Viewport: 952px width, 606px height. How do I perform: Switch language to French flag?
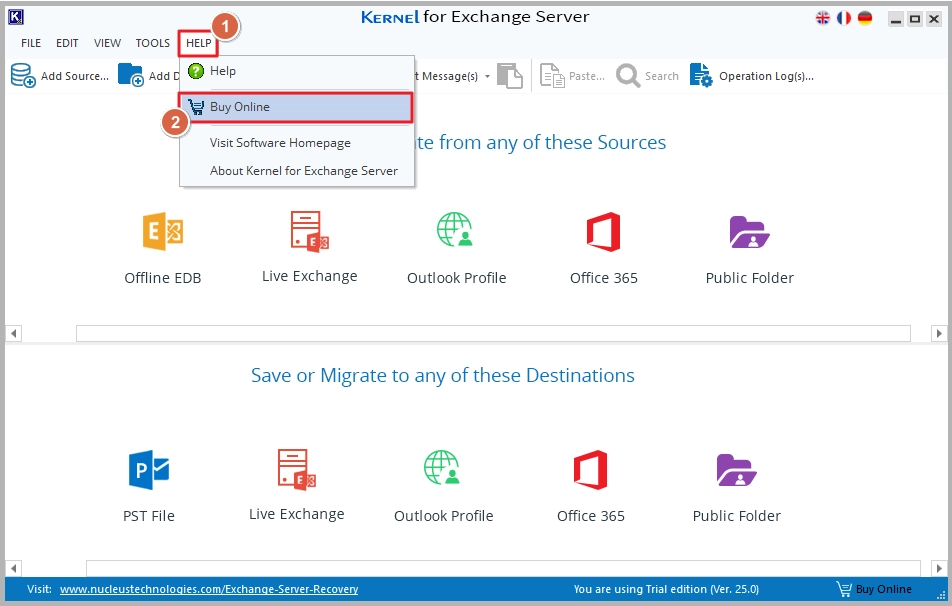pyautogui.click(x=844, y=18)
